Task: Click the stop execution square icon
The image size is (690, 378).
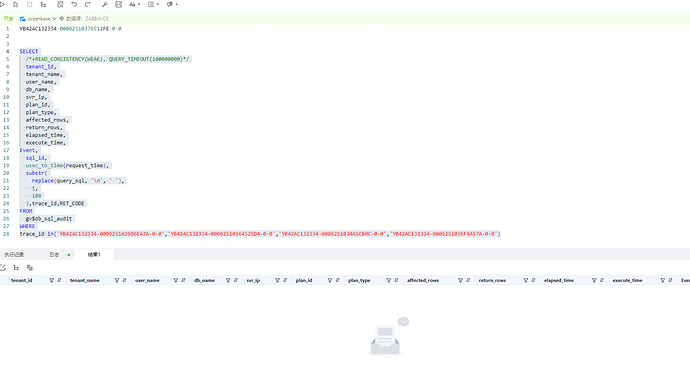Action: click(29, 4)
